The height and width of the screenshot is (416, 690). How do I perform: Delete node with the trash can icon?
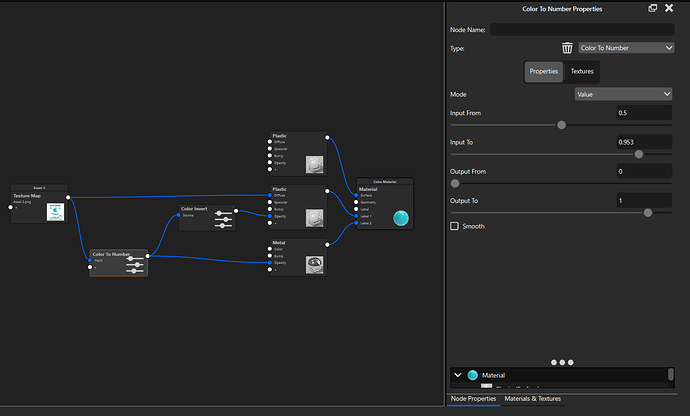pos(567,48)
